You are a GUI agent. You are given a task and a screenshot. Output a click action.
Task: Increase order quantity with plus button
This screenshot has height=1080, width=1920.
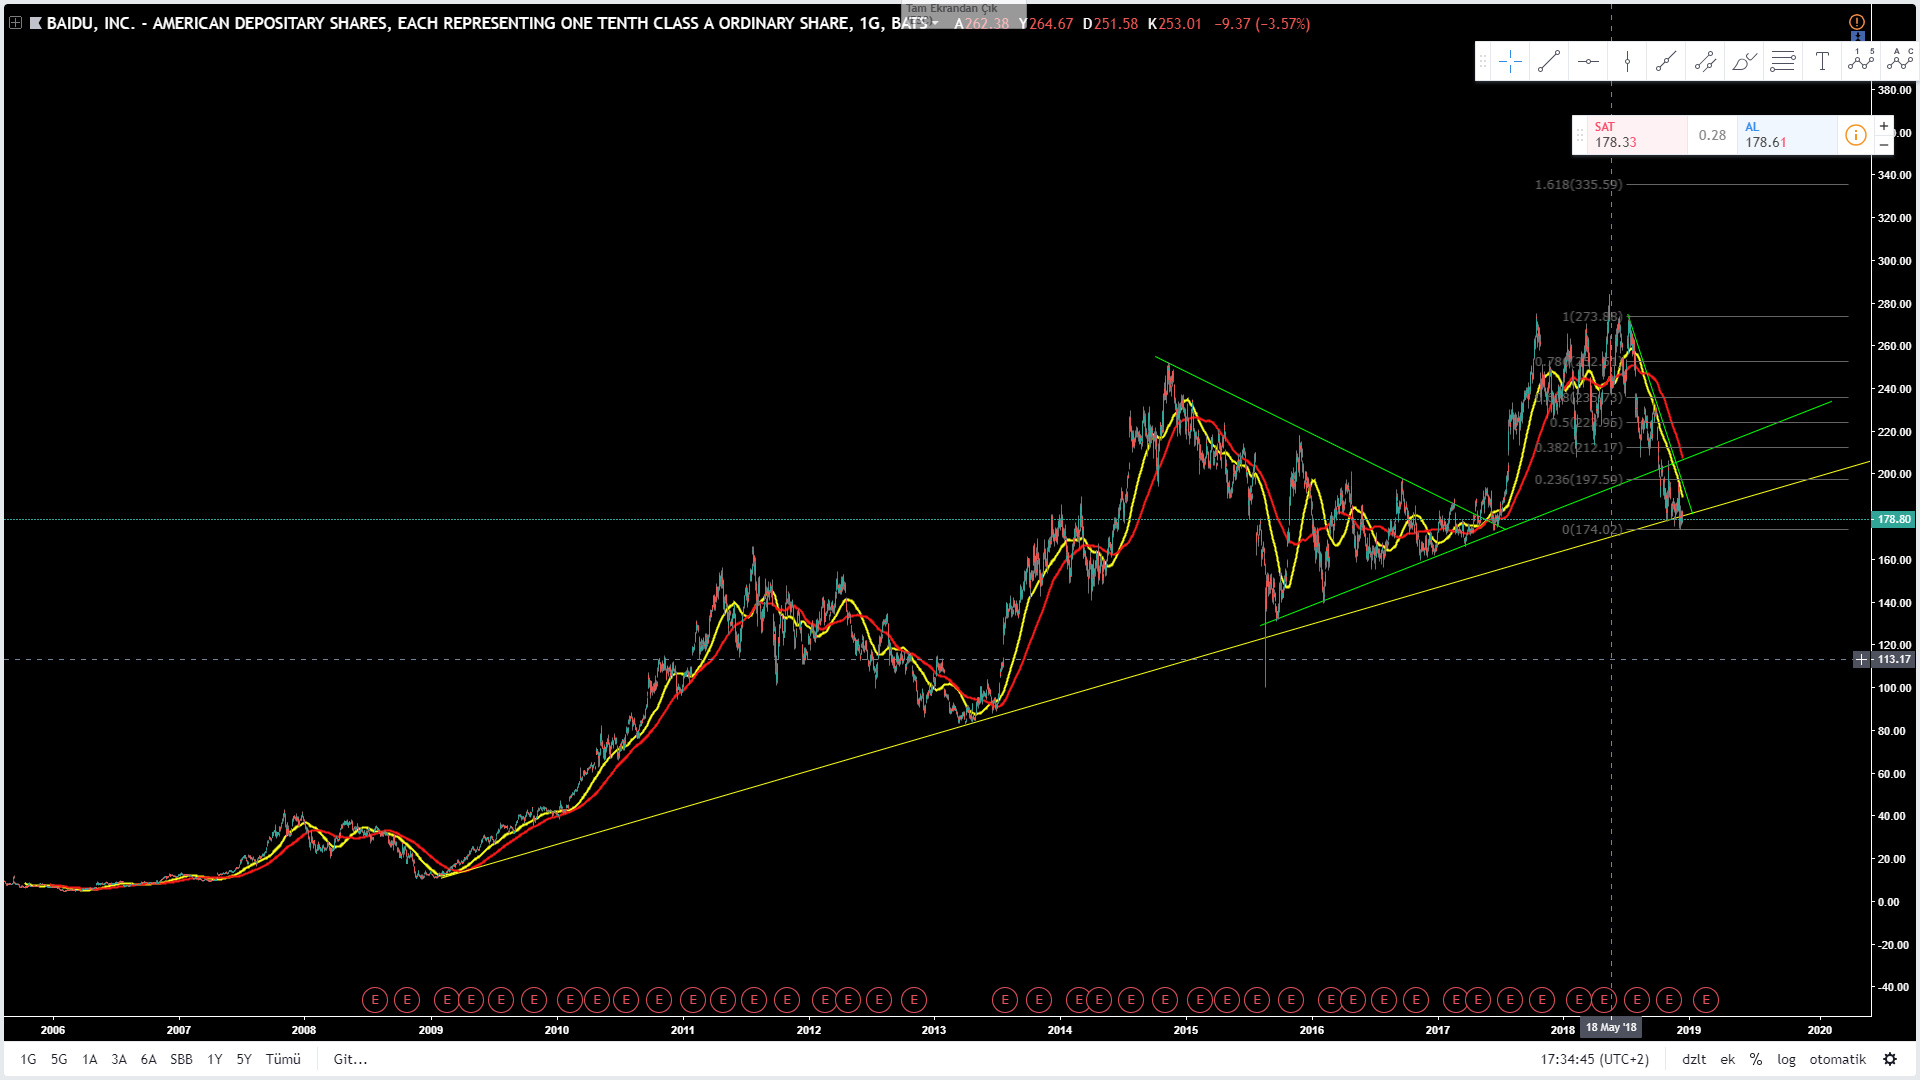pyautogui.click(x=1884, y=126)
